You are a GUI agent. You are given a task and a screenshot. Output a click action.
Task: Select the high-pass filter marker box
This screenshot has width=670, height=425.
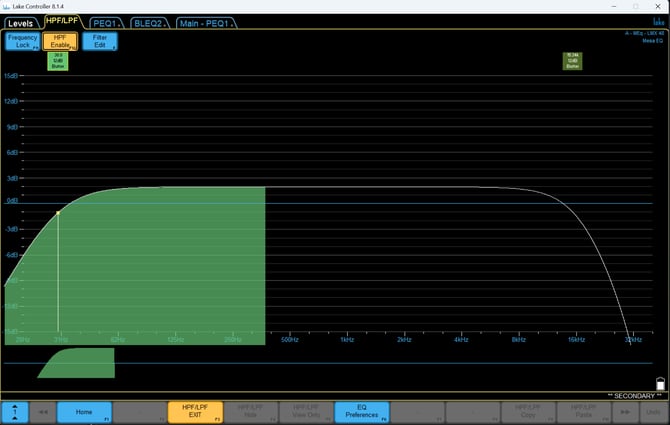pos(58,62)
